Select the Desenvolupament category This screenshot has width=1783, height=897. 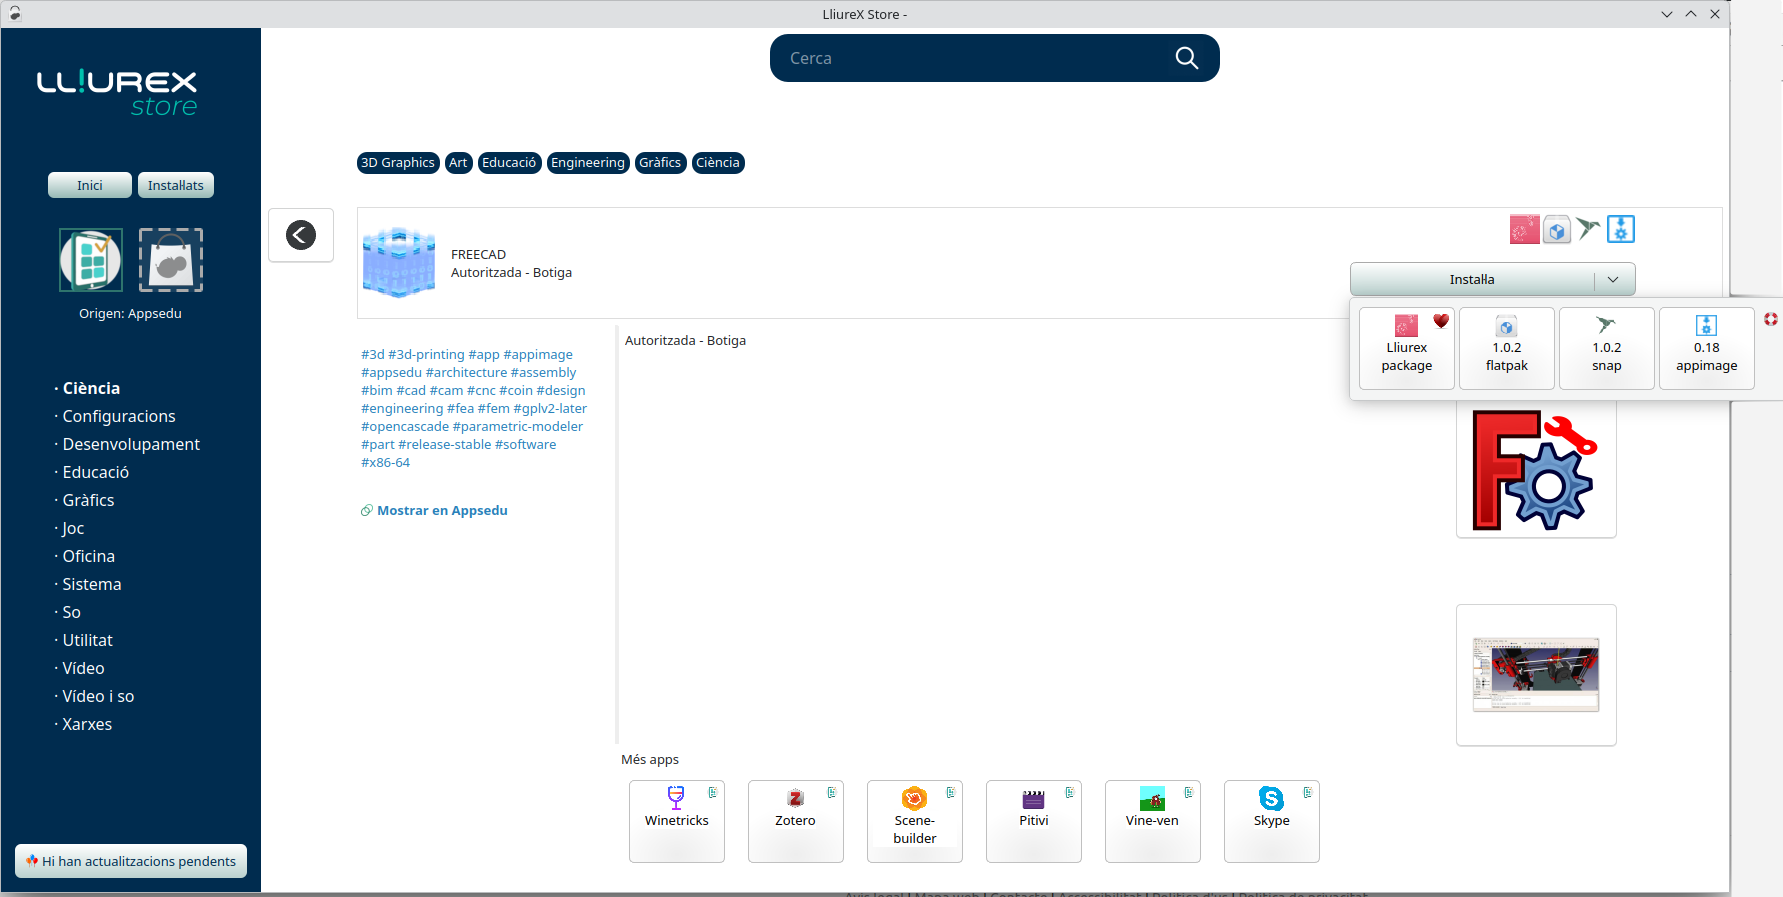pyautogui.click(x=131, y=444)
